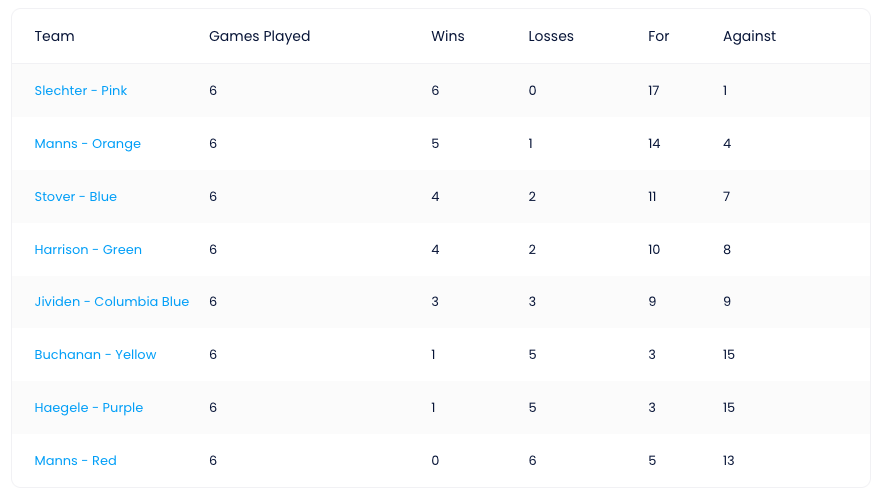Click the Against column header
884x497 pixels.
click(749, 36)
